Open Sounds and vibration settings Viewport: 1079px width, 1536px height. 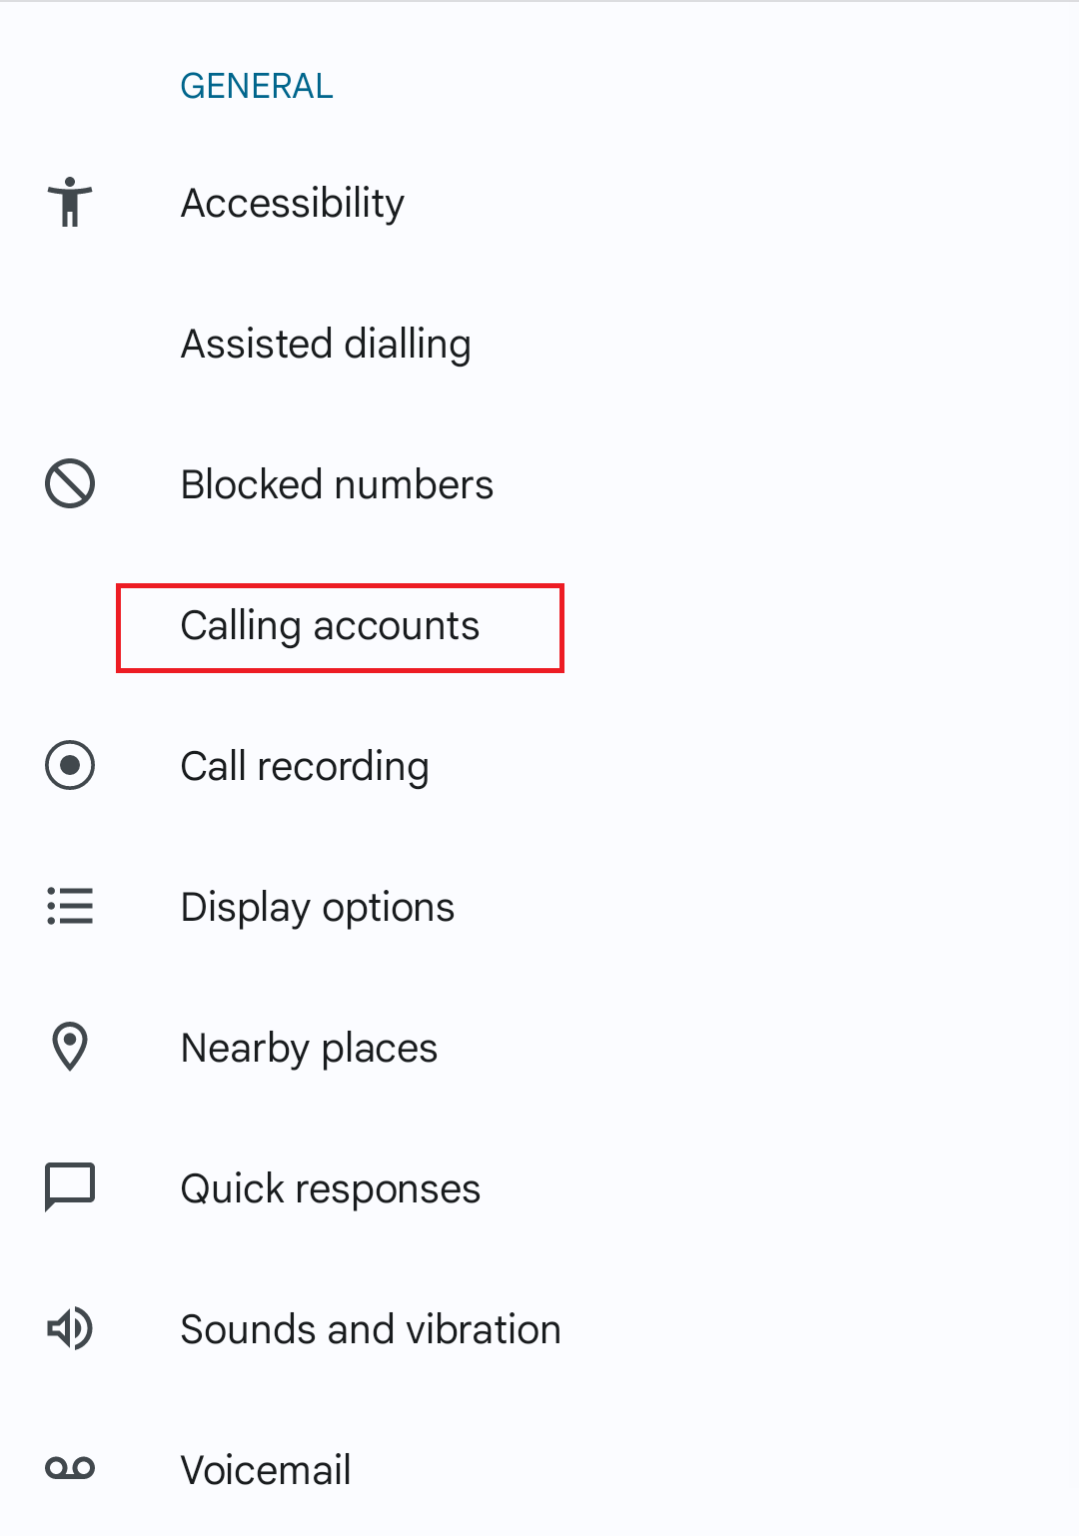pyautogui.click(x=370, y=1328)
